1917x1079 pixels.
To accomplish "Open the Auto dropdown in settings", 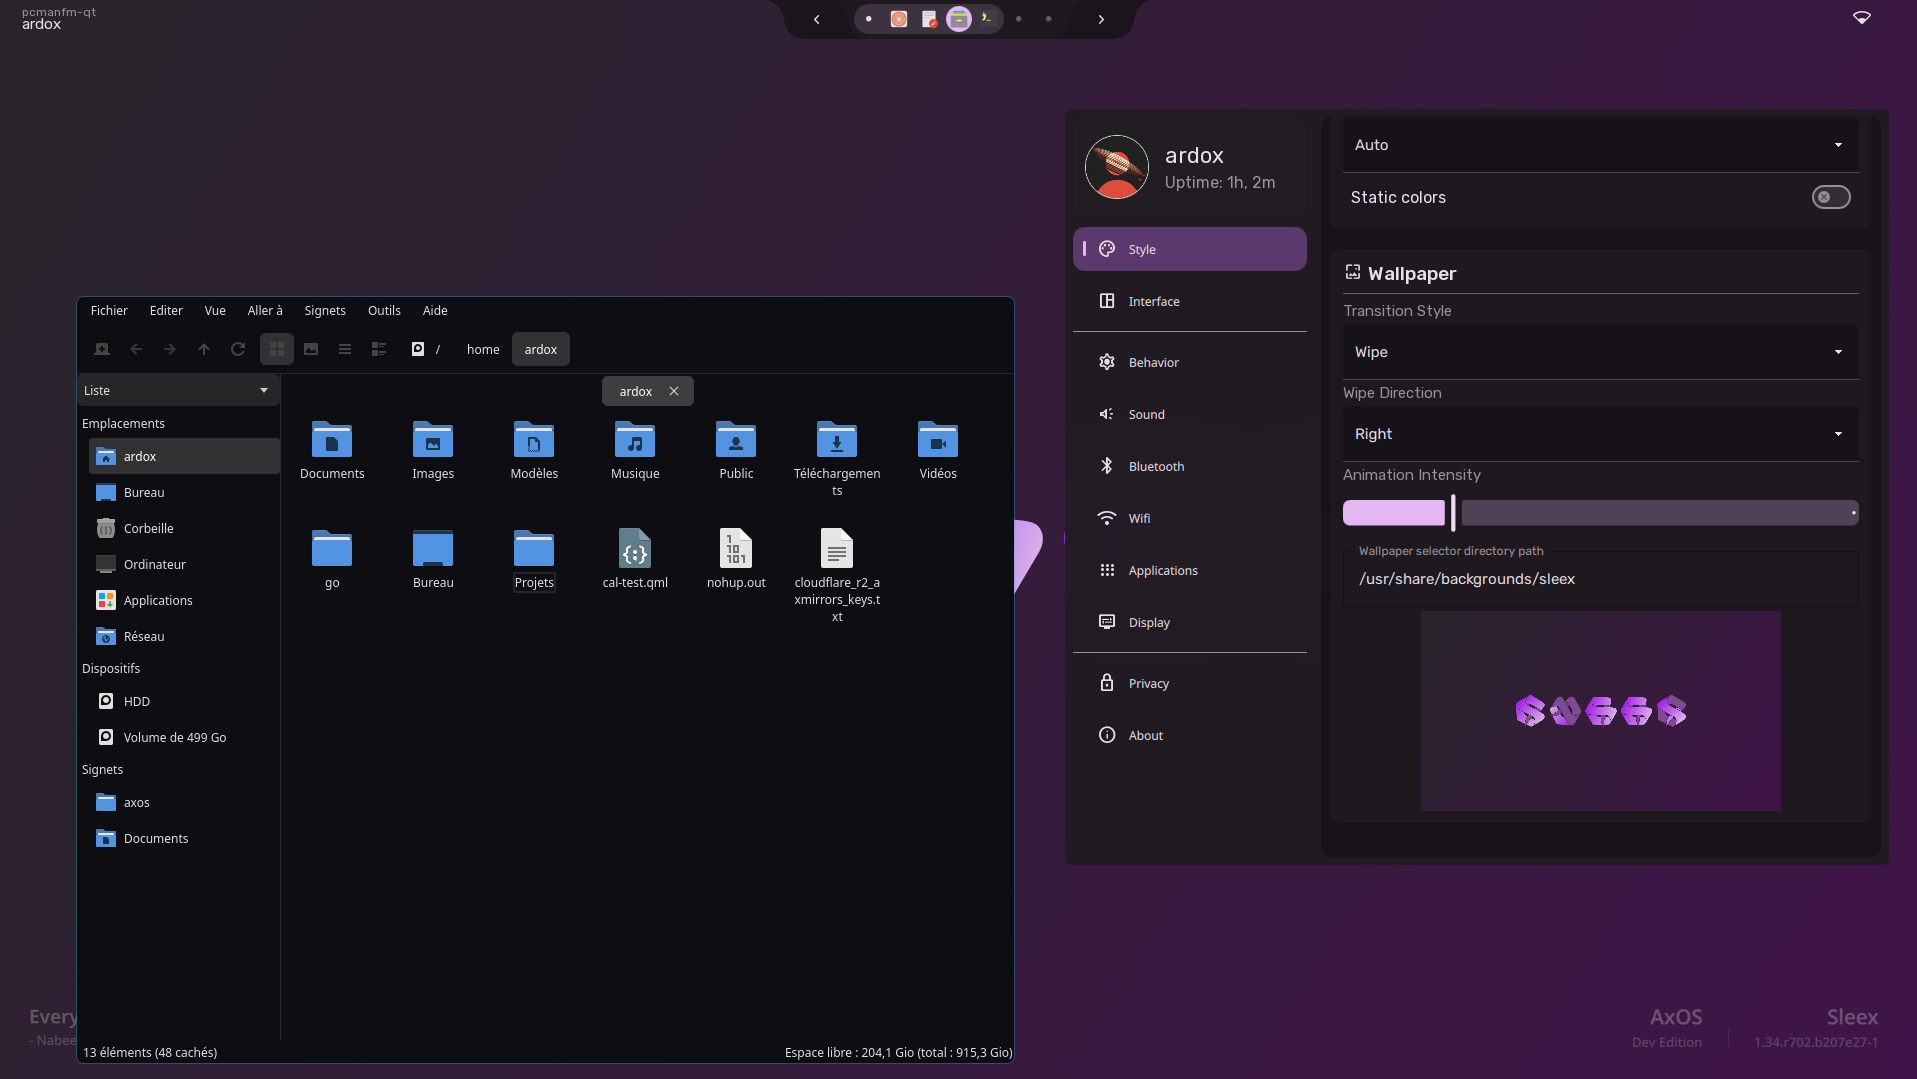I will point(1600,145).
